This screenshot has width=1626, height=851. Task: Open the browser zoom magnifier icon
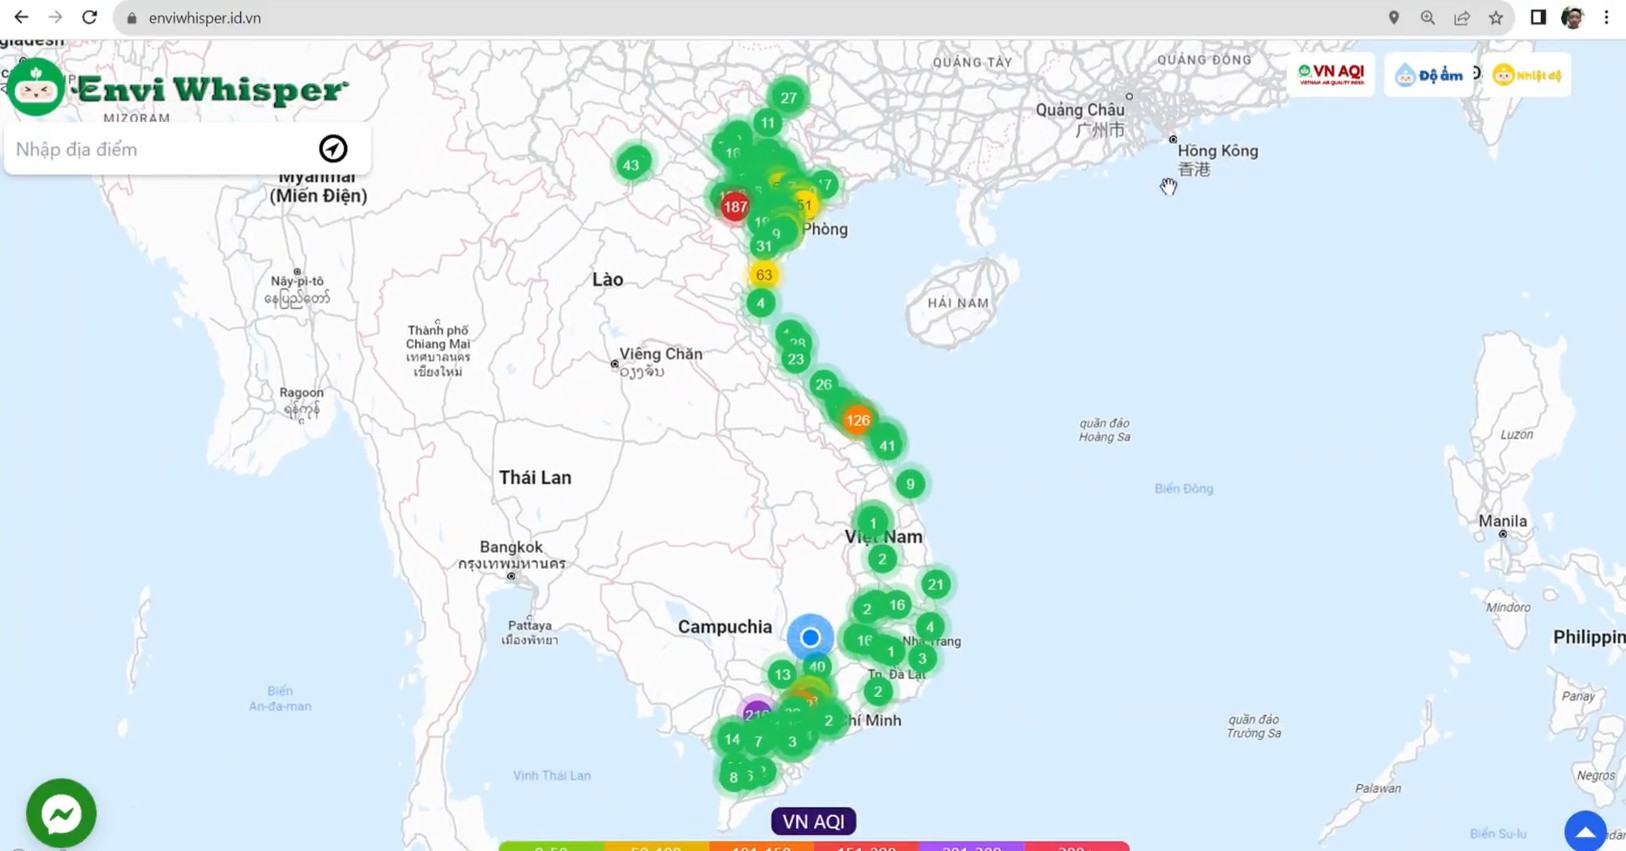[1427, 17]
